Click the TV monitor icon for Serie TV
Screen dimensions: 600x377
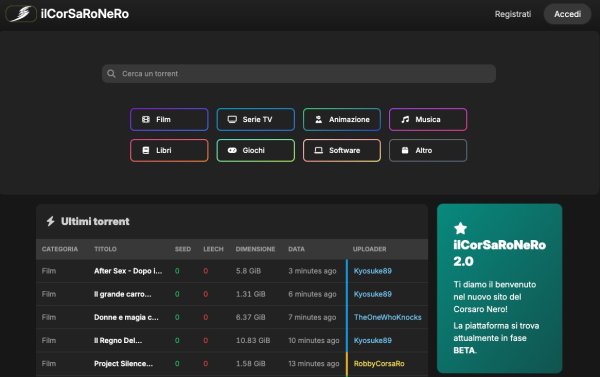232,119
